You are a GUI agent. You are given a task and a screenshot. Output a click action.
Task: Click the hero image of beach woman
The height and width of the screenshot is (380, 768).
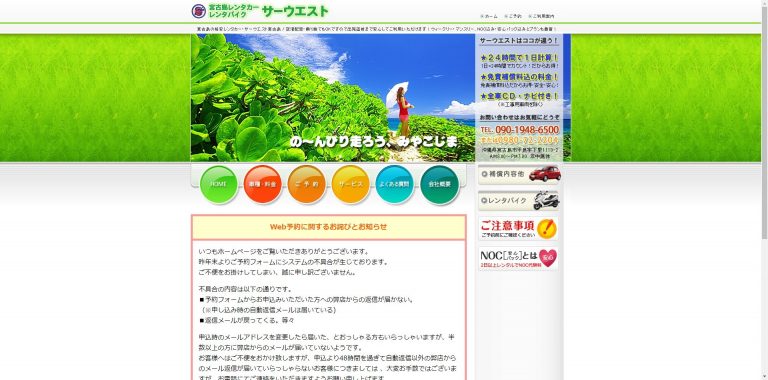coord(333,97)
